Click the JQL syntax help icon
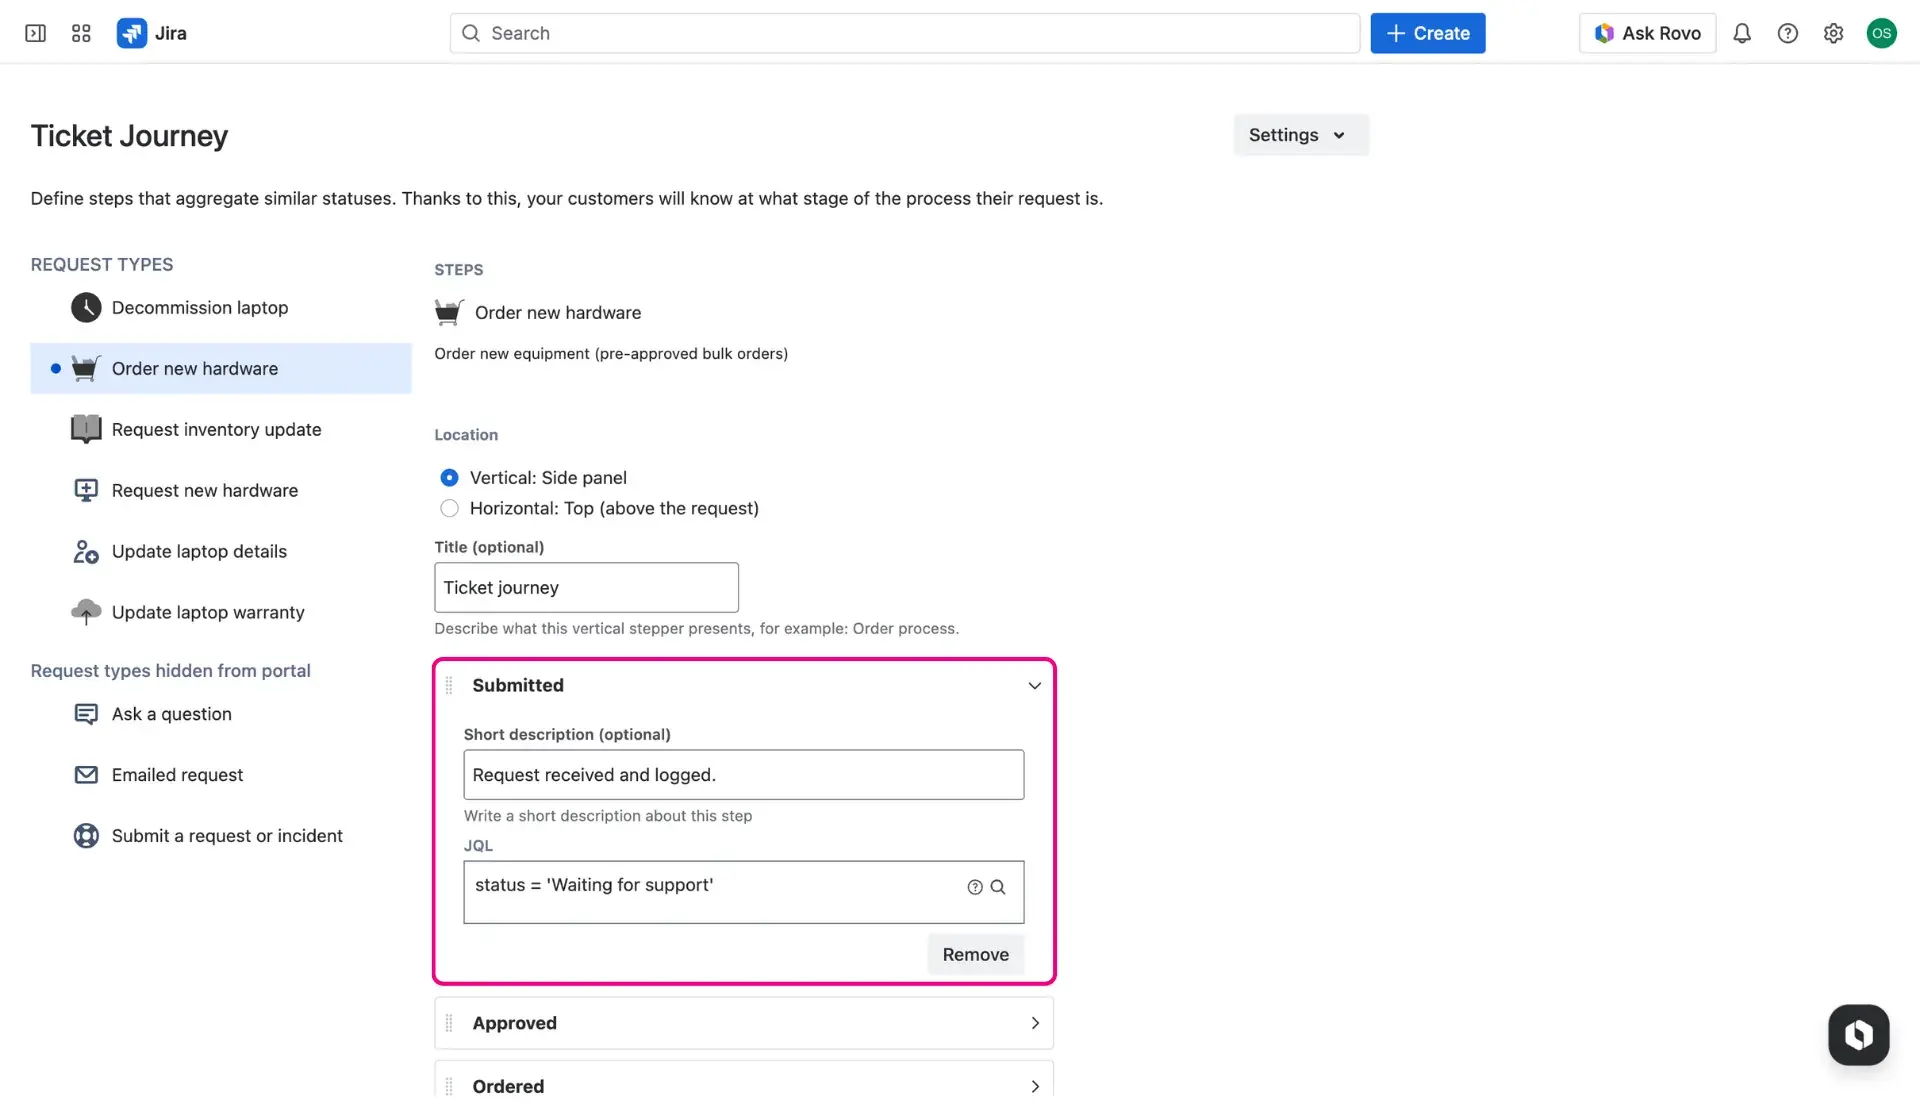Image resolution: width=1920 pixels, height=1104 pixels. tap(974, 887)
